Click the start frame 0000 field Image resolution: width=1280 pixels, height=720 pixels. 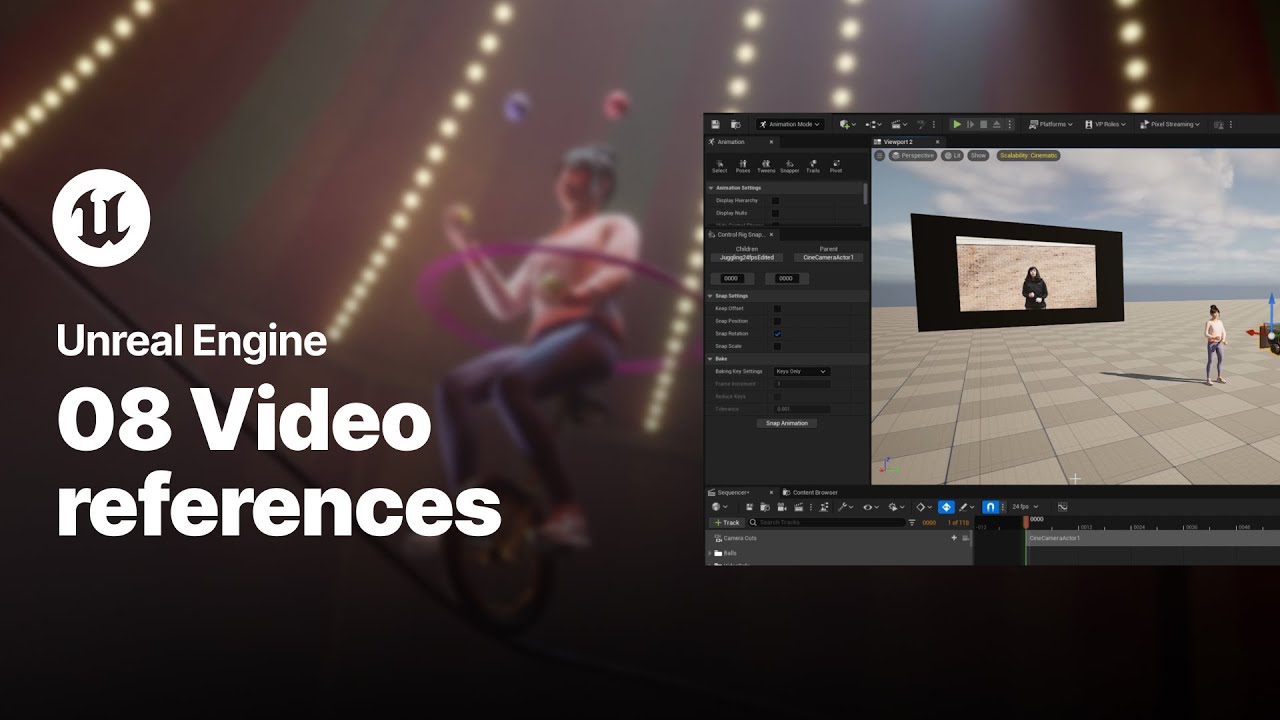(732, 279)
